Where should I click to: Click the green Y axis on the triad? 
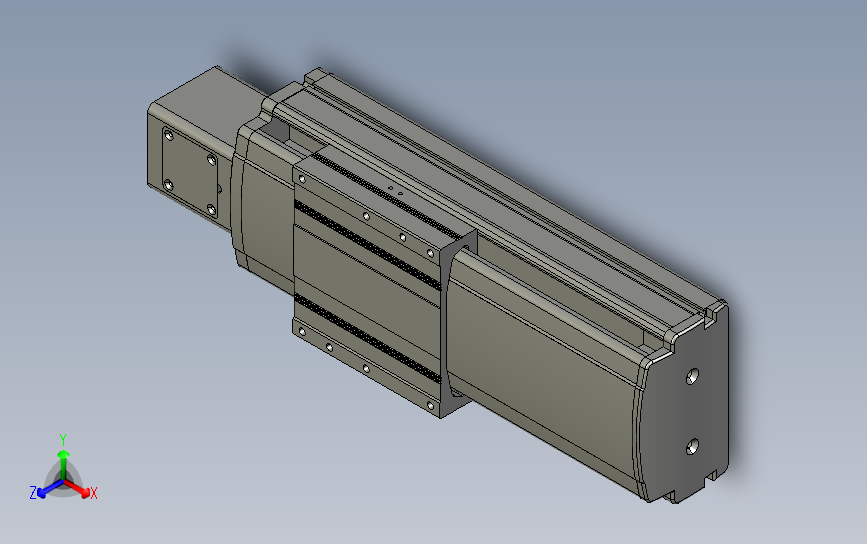click(64, 465)
